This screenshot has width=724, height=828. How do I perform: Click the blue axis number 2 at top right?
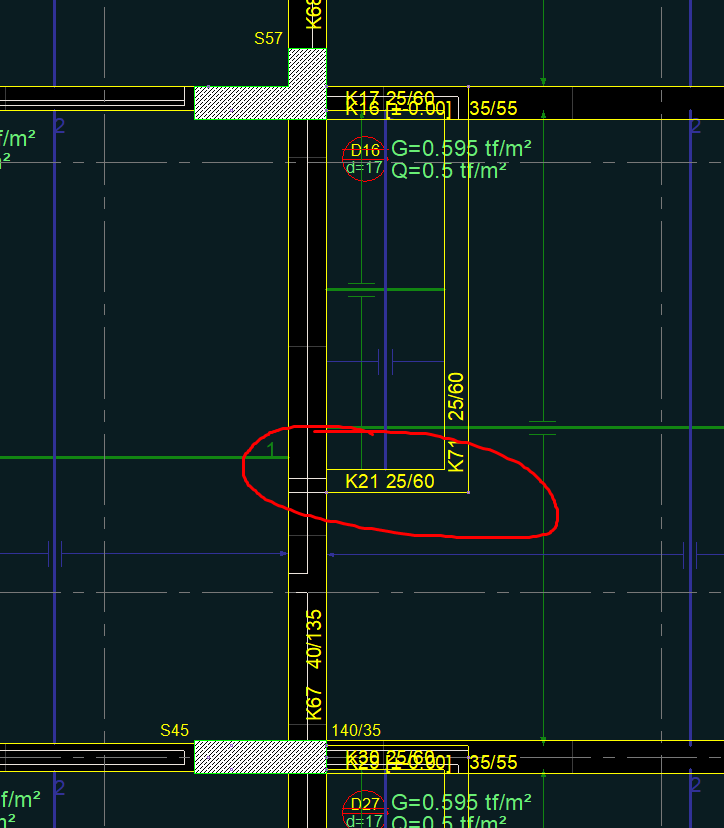click(x=695, y=126)
